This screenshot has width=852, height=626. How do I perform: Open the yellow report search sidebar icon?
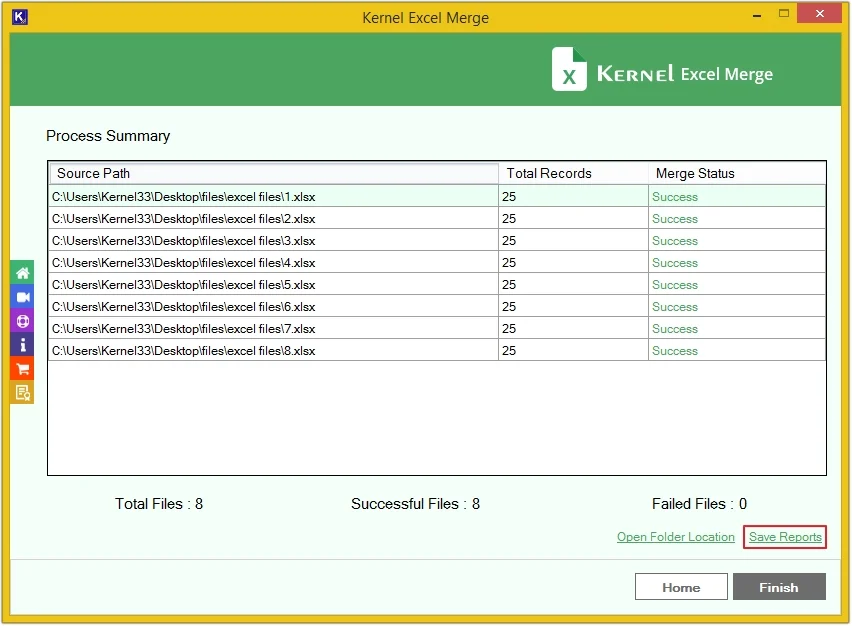(x=22, y=392)
